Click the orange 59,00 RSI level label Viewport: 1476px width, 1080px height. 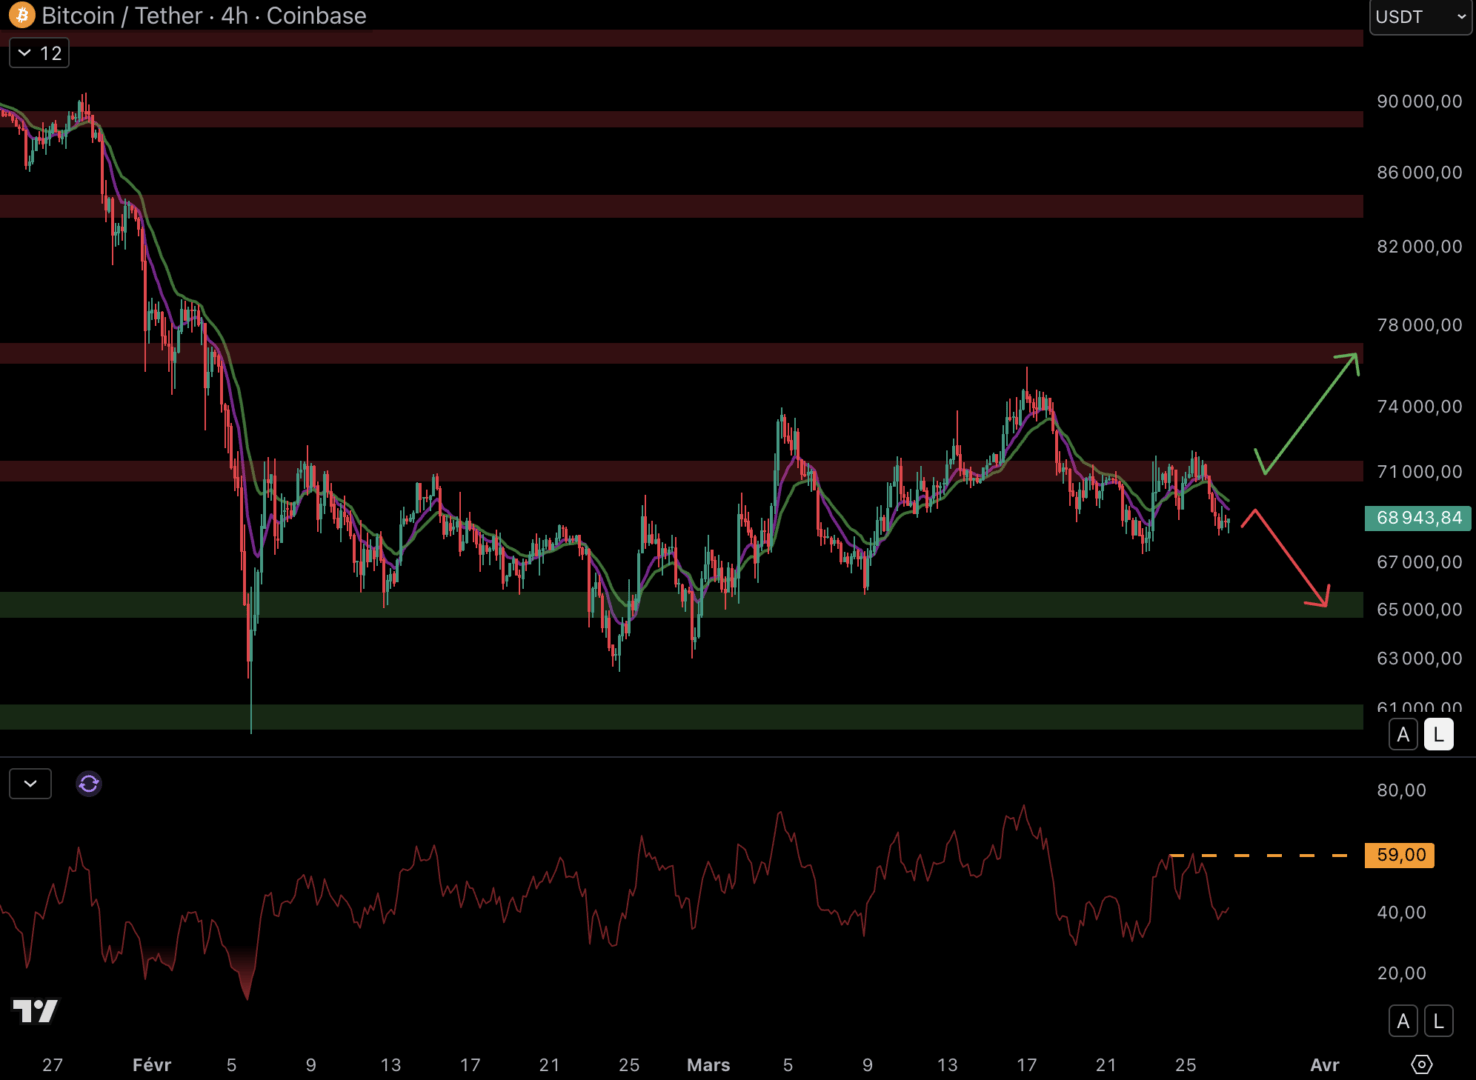[x=1400, y=855]
